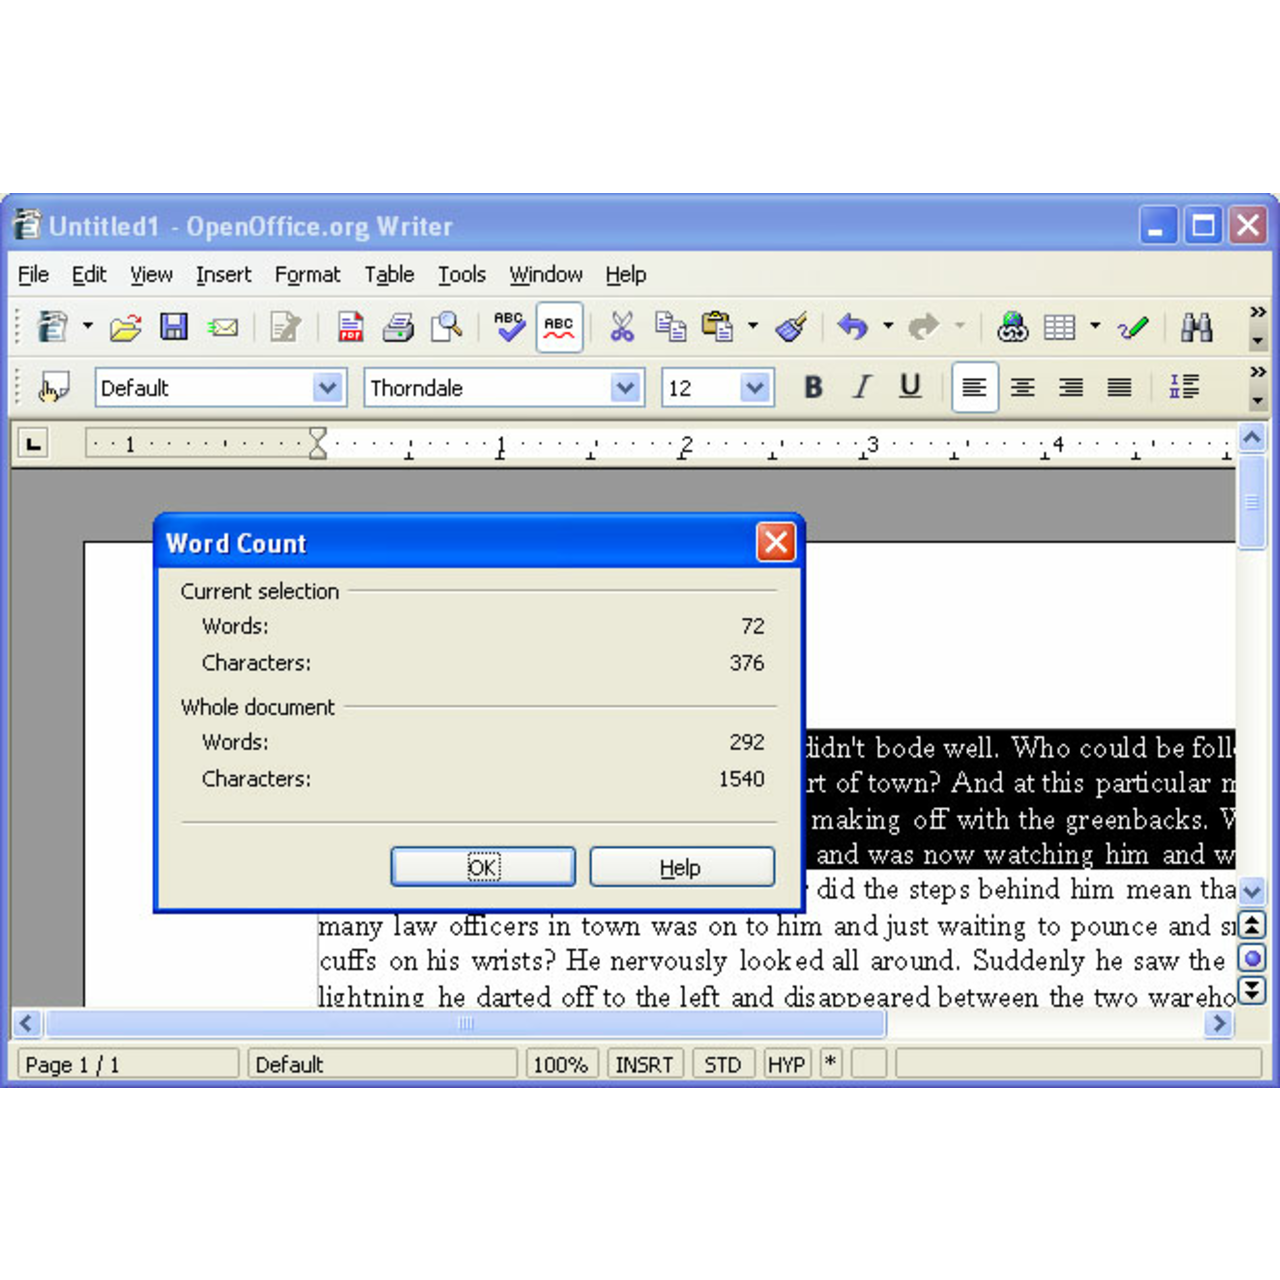Click the tab stop type selector on ruler
The width and height of the screenshot is (1280, 1280).
click(33, 443)
